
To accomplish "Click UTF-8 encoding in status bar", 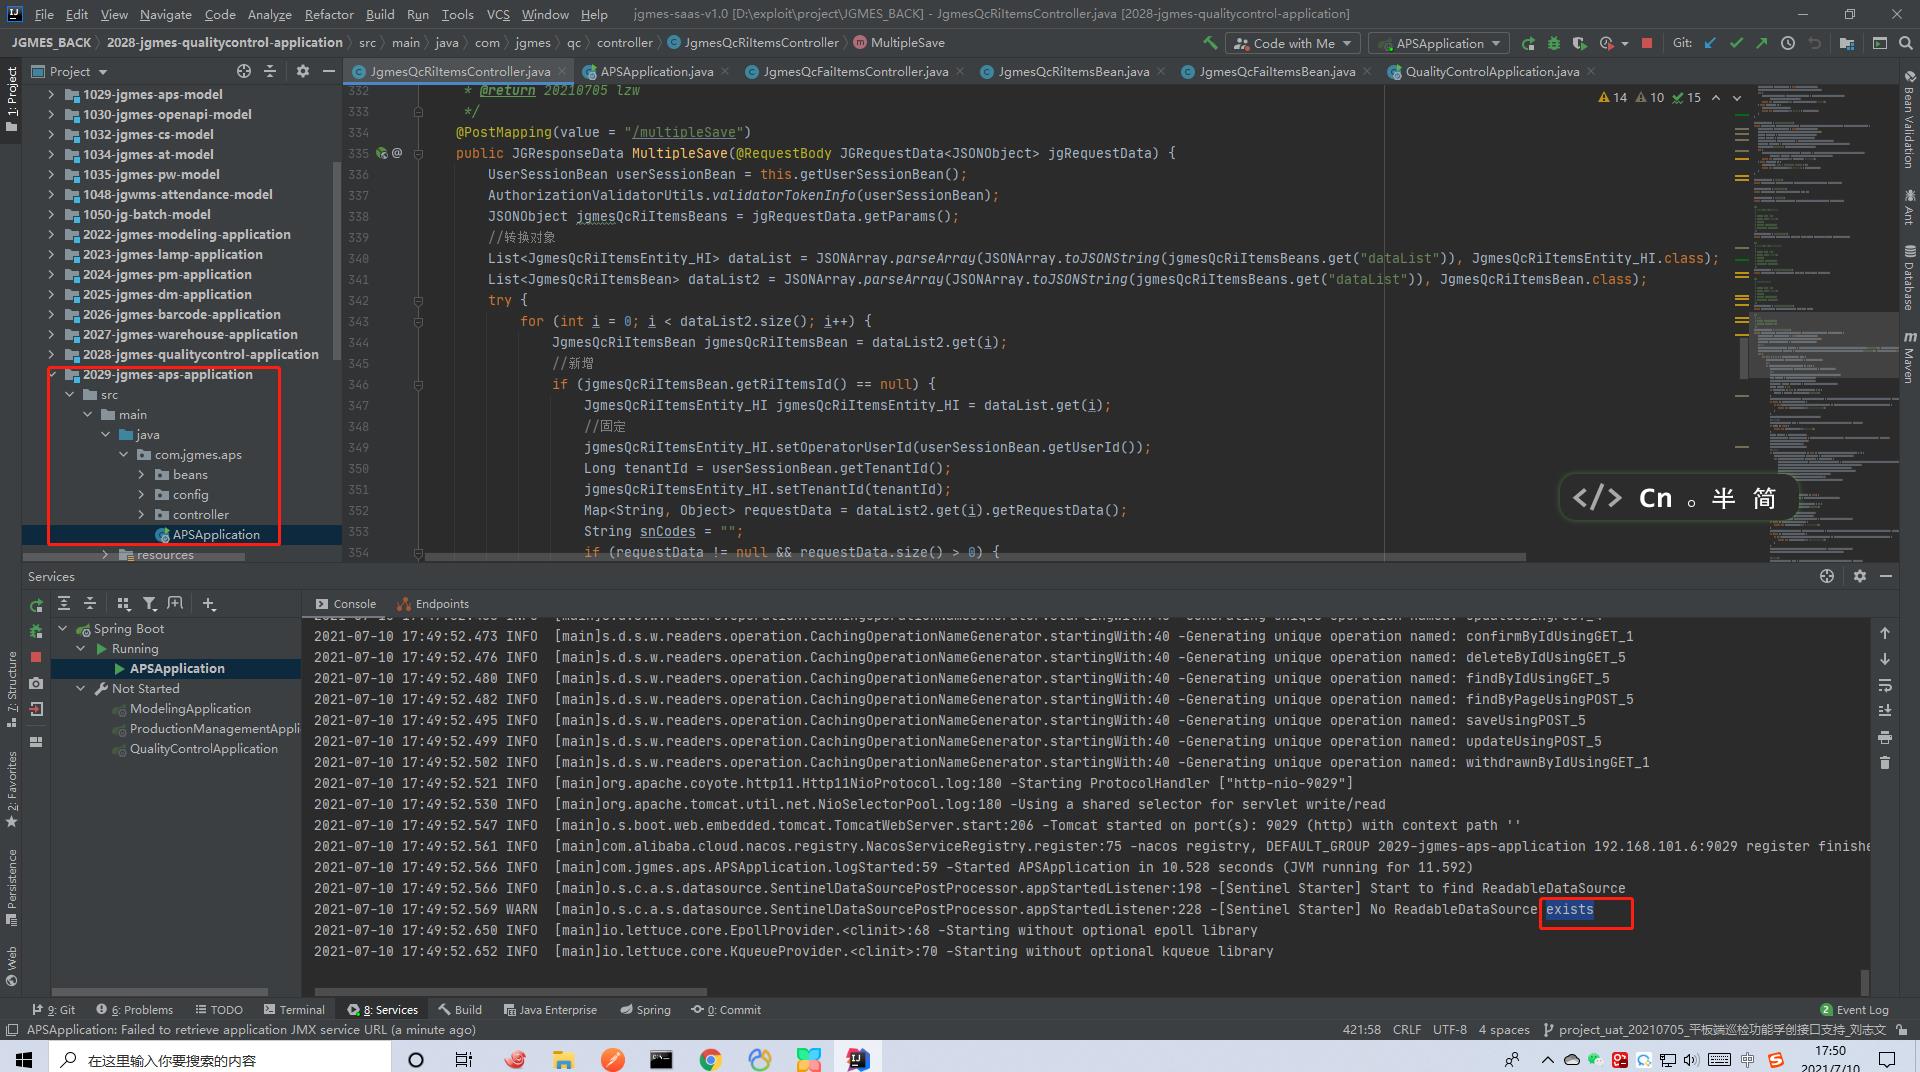I will [x=1449, y=1029].
